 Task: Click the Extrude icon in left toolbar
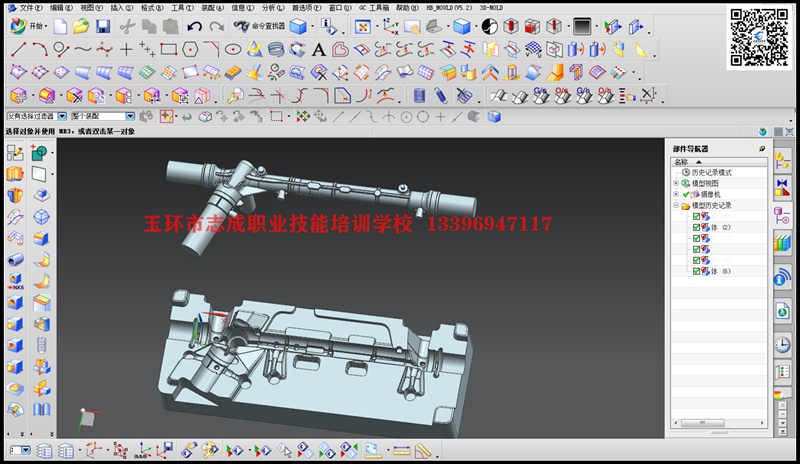coord(15,174)
